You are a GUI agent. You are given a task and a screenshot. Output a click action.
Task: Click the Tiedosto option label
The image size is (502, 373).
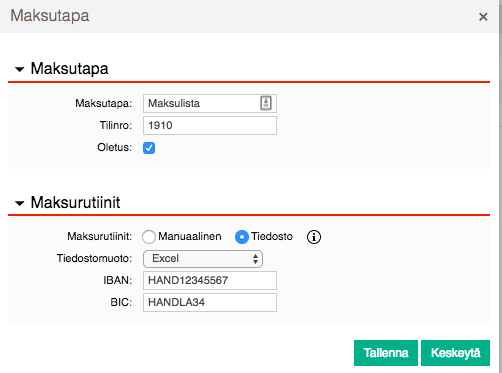point(272,236)
